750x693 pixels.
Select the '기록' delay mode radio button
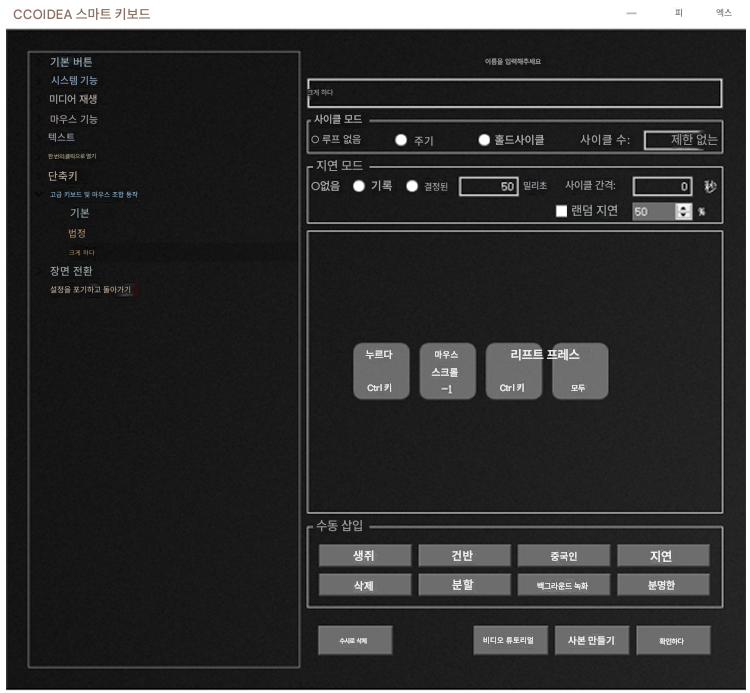click(x=358, y=186)
